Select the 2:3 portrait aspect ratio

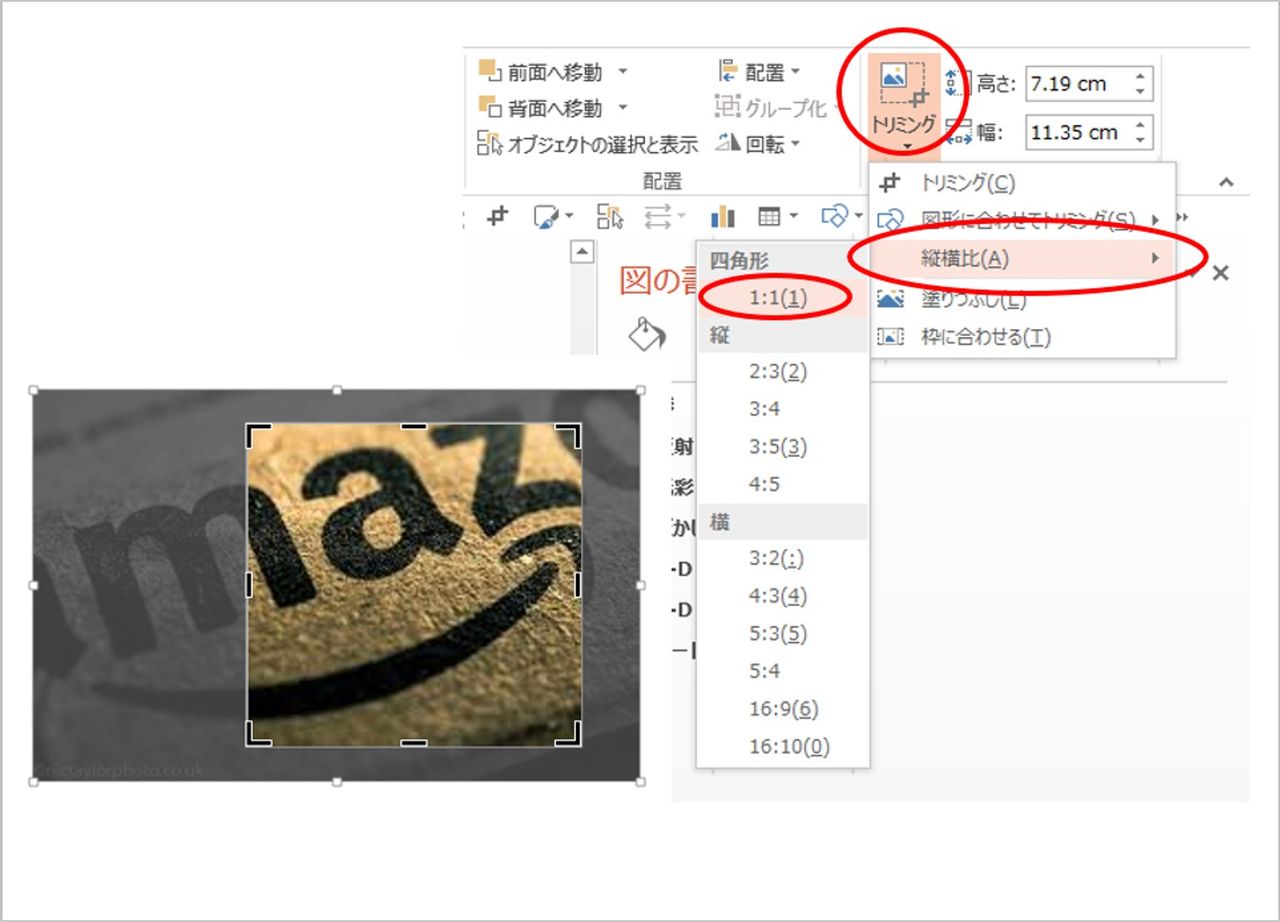pyautogui.click(x=782, y=372)
